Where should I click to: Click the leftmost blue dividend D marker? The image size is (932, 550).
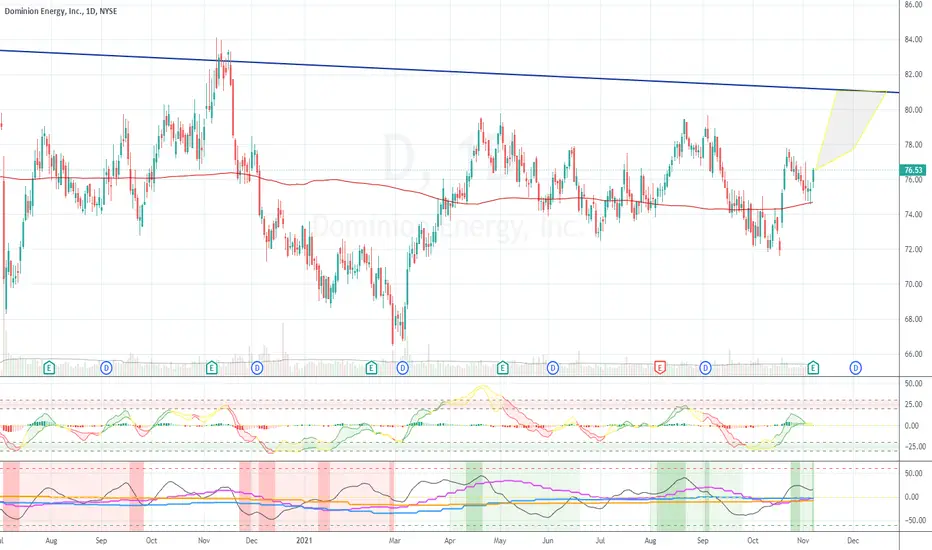tap(106, 368)
